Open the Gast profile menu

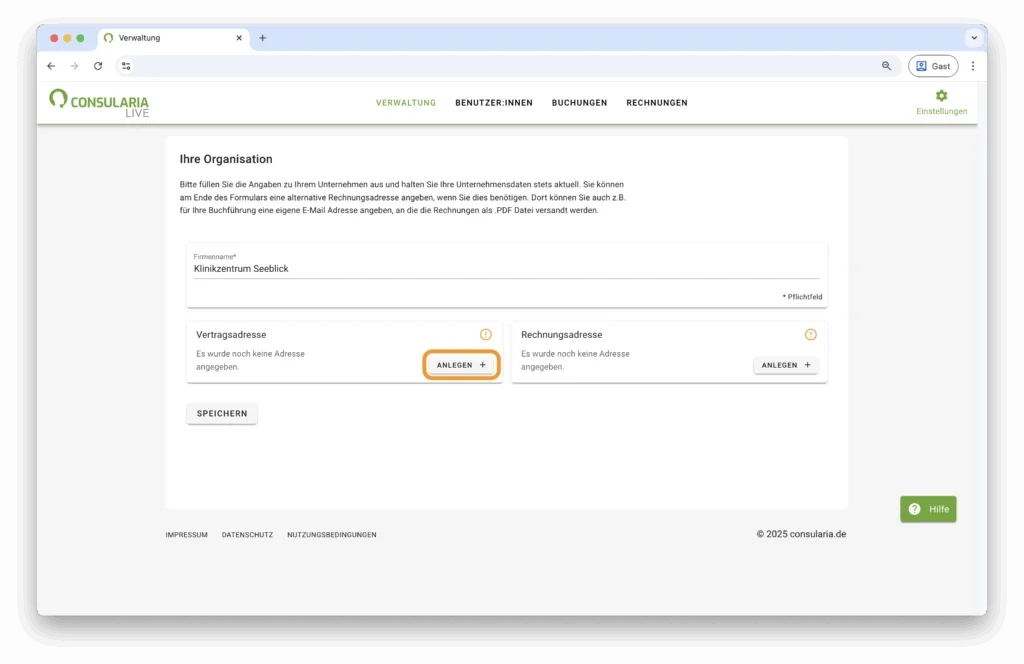coord(932,66)
